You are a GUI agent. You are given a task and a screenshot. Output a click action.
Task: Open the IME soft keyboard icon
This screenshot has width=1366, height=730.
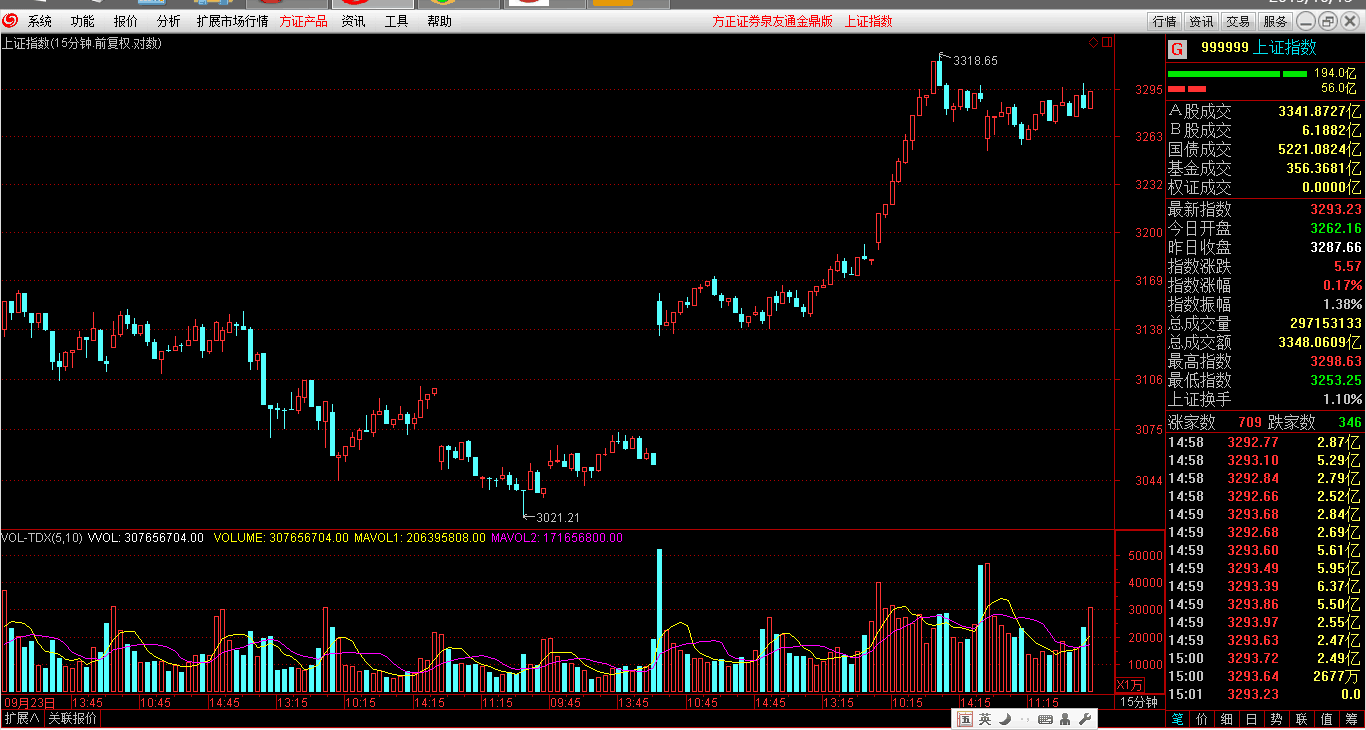click(1045, 719)
